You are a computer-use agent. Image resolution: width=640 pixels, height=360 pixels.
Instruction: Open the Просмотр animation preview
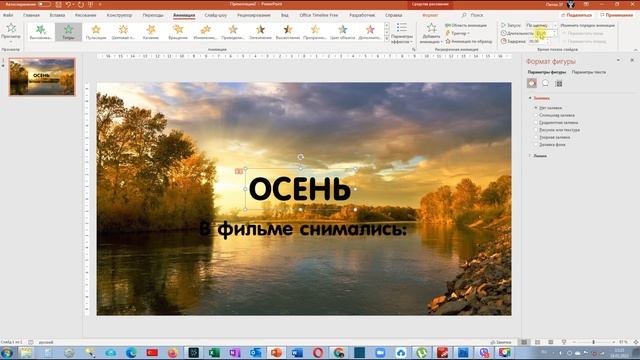[11, 32]
